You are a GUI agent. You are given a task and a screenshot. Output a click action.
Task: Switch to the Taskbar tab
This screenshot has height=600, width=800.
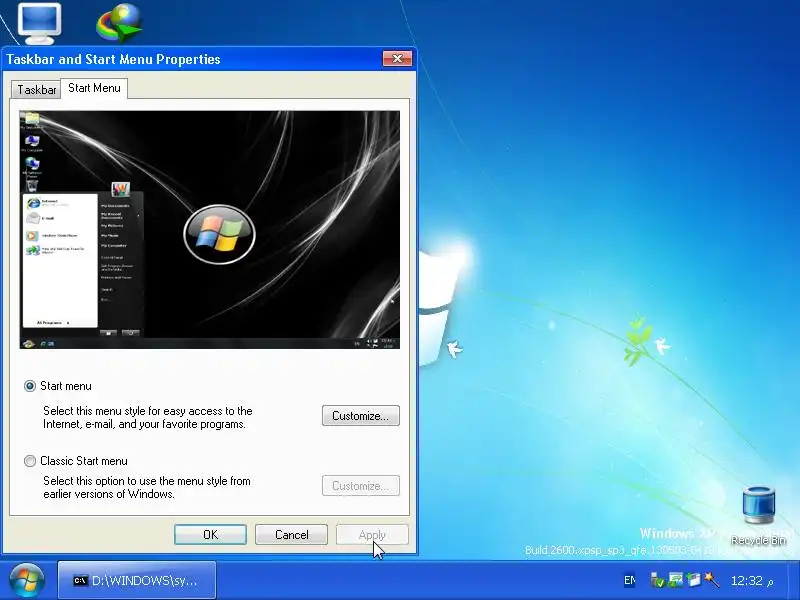click(36, 90)
